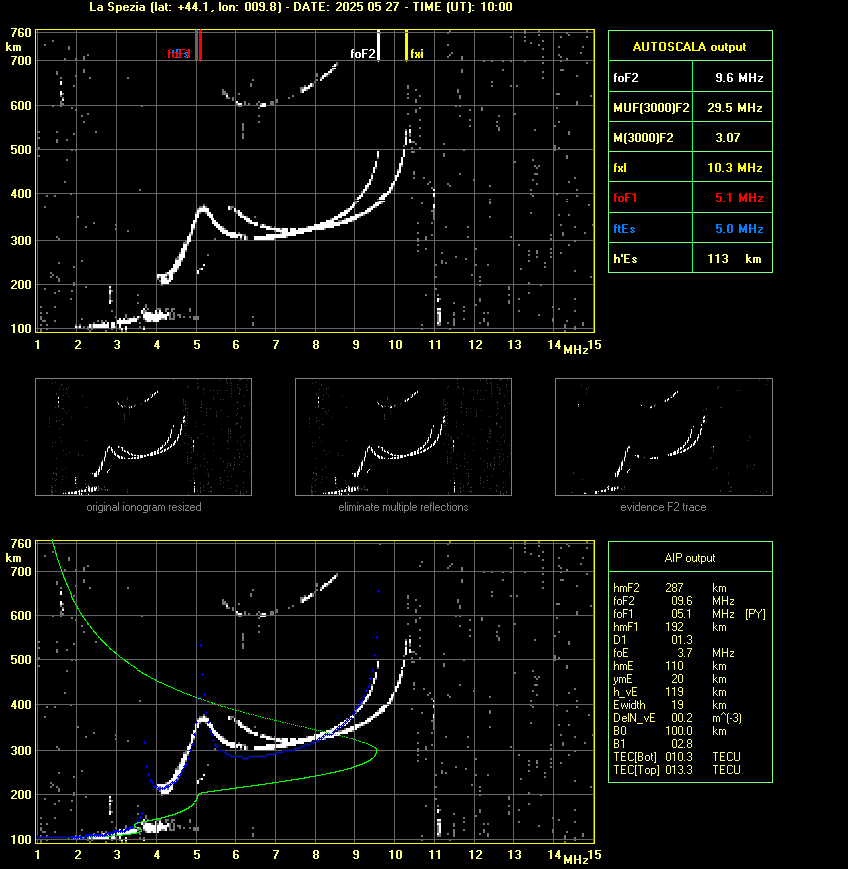Click the hmE 110 km row

coord(670,666)
